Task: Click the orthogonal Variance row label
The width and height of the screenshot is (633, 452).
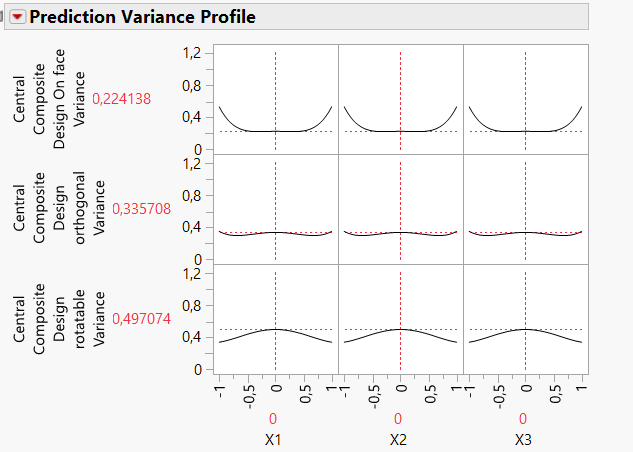Action: coord(59,208)
